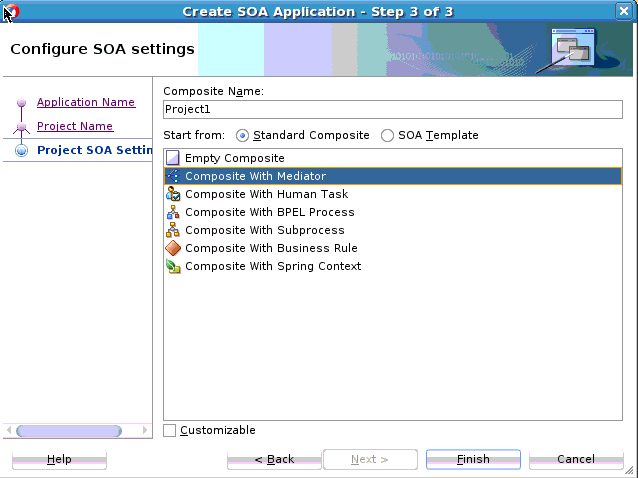
Task: Click the Business Rule diamond icon
Action: coord(173,248)
